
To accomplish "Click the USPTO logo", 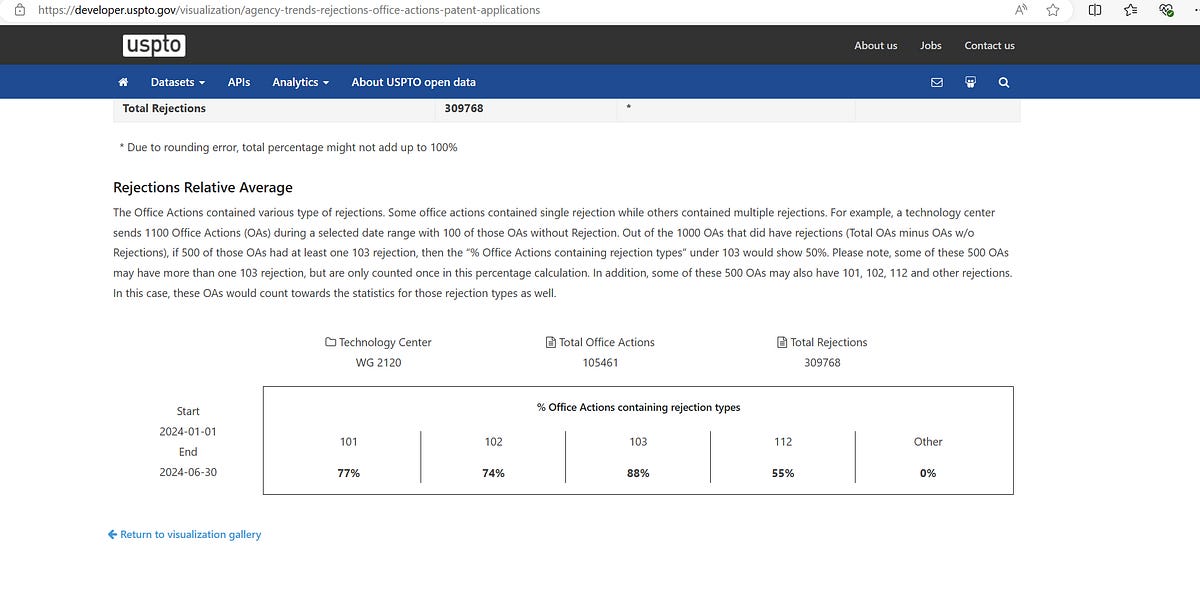I will coord(154,45).
